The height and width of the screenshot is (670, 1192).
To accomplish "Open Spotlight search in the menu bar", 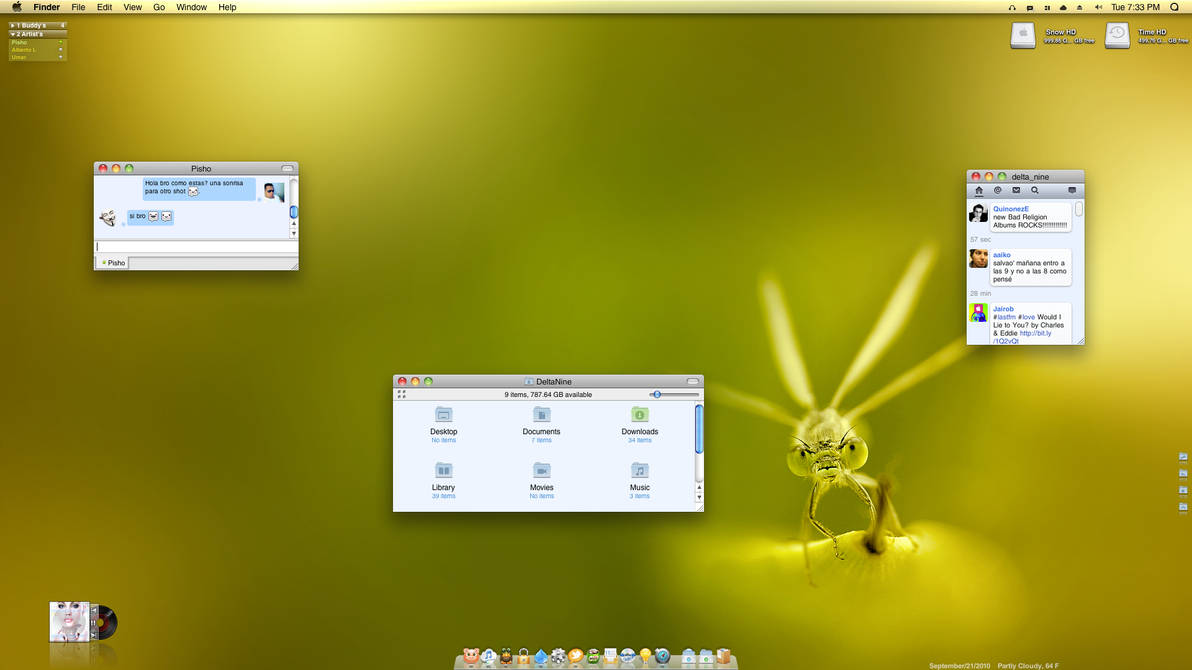I will click(1174, 7).
